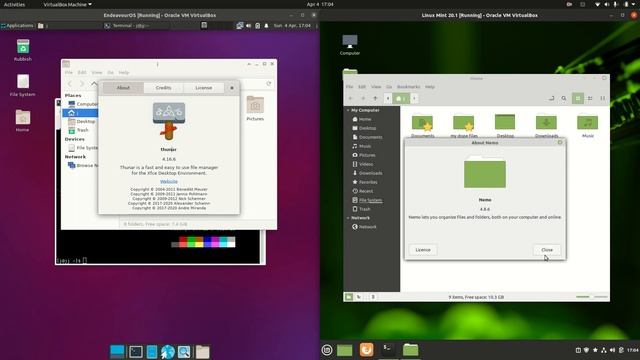Open the Home desktop folder in EndeavourOS

(23, 120)
